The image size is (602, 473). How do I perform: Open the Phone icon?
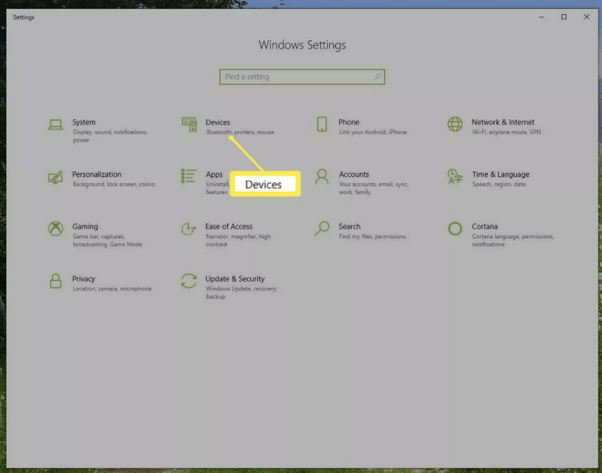click(322, 124)
